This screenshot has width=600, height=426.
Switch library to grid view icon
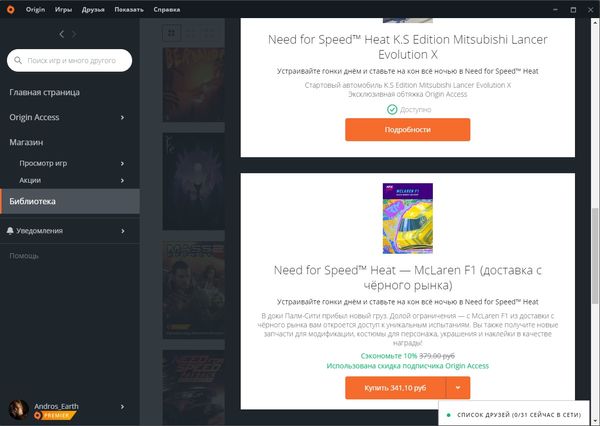(171, 33)
